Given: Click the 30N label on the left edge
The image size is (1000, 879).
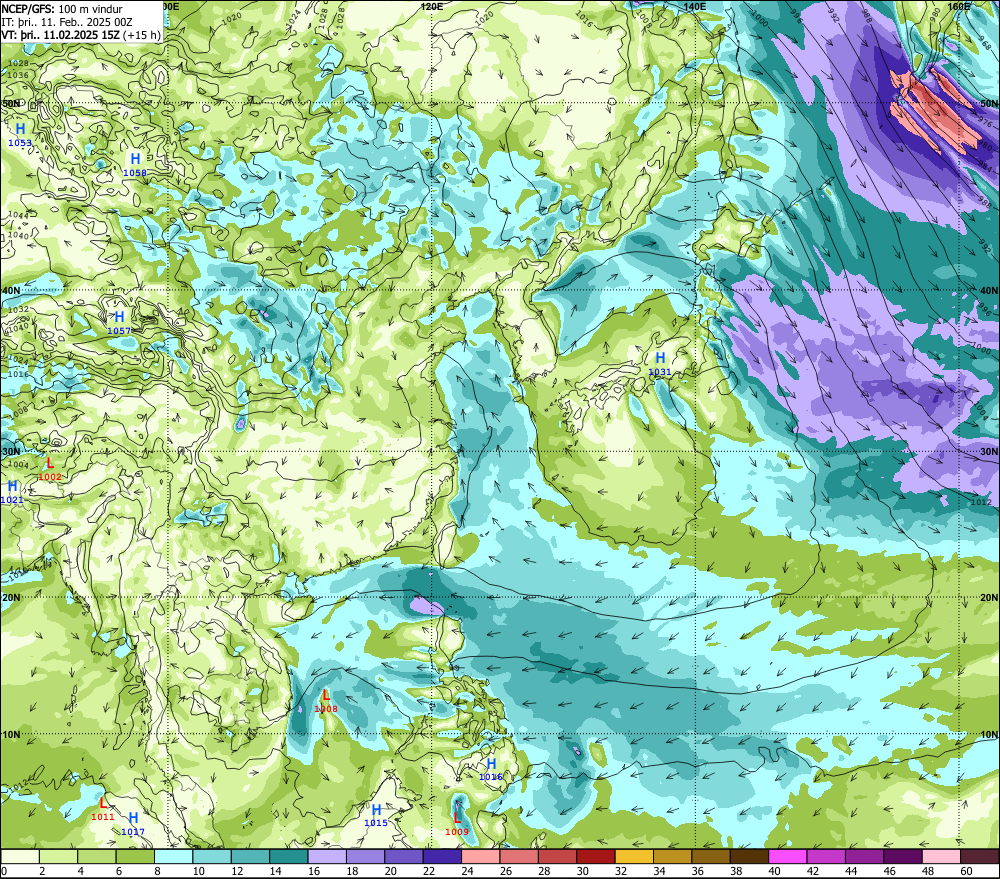Looking at the screenshot, I should pos(11,452).
